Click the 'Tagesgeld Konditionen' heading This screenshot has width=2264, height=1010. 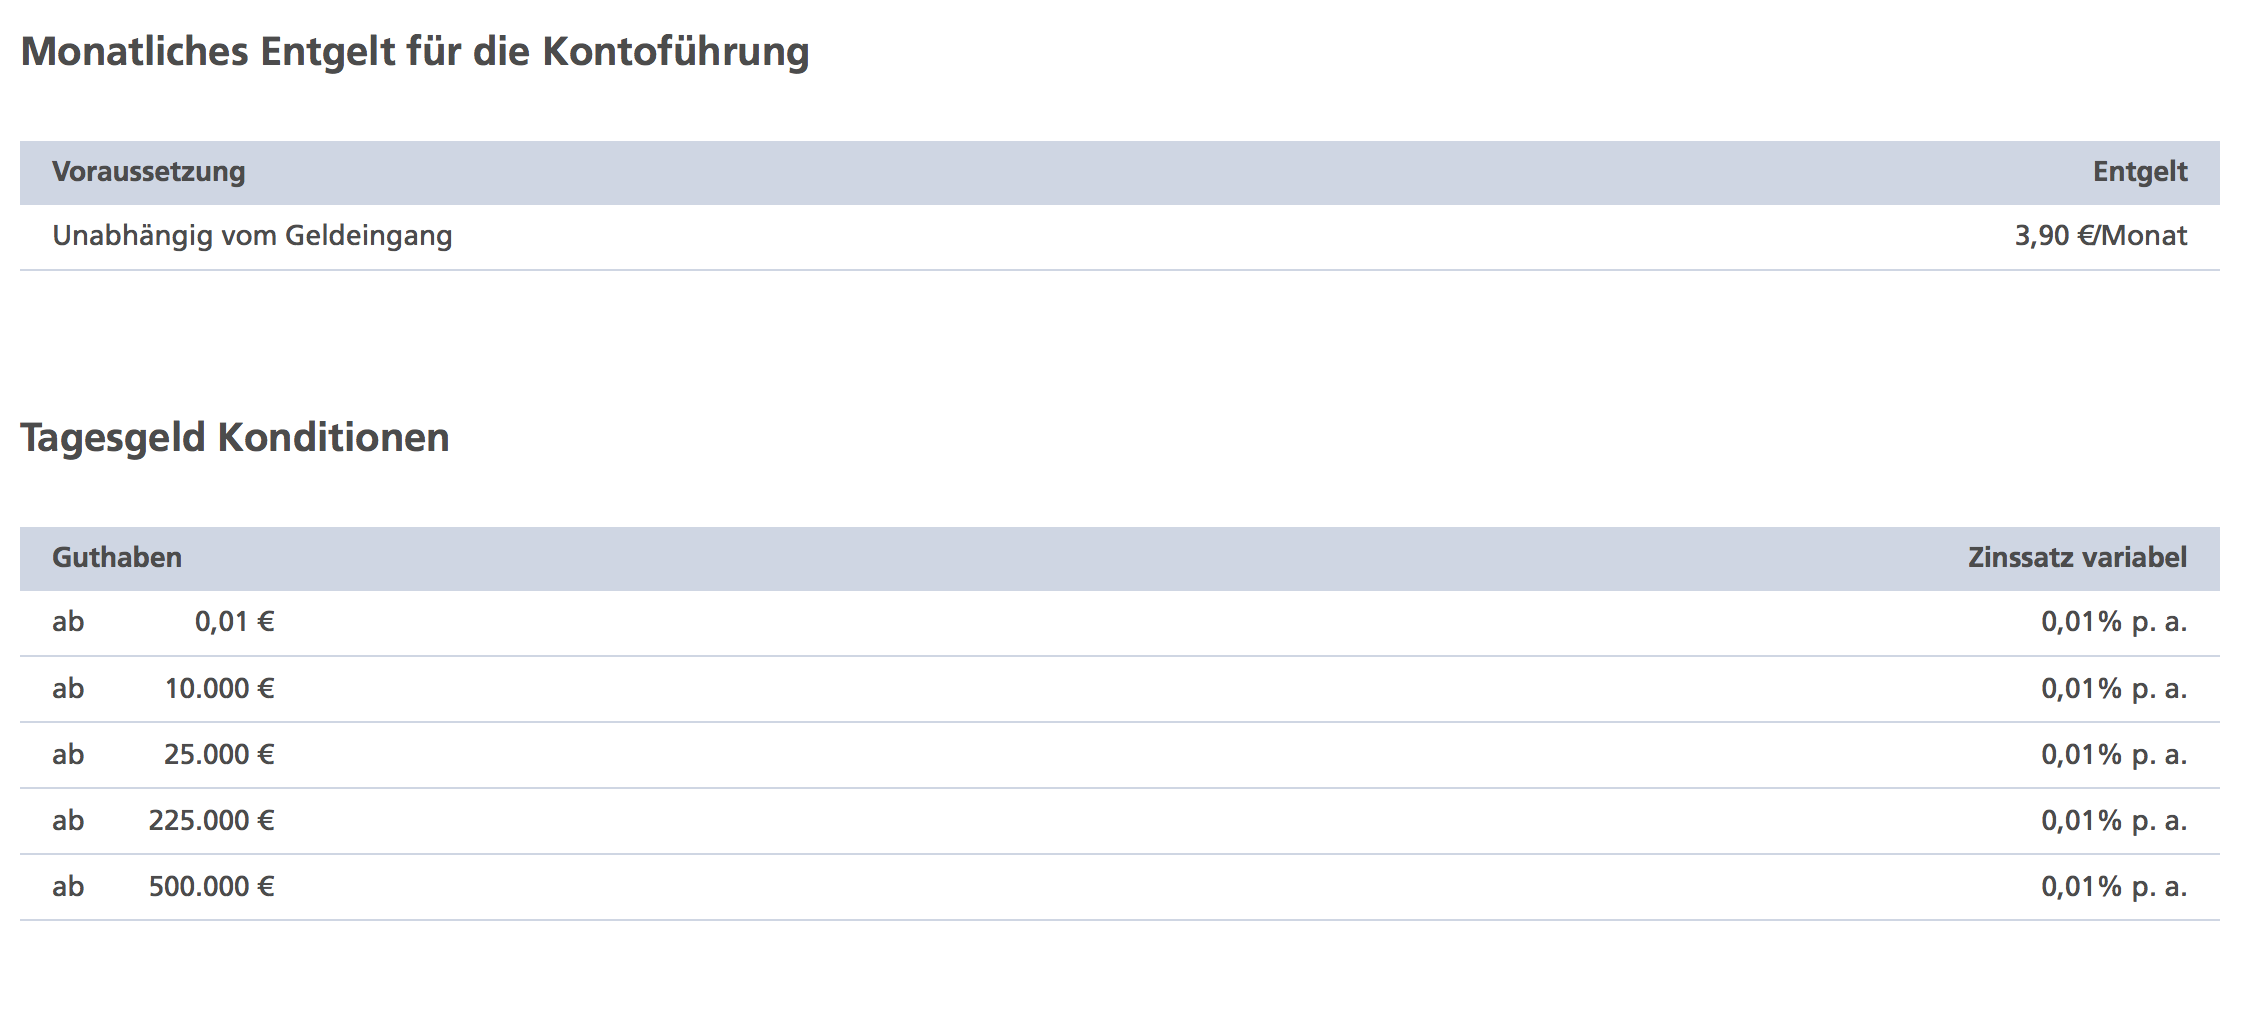pos(235,438)
